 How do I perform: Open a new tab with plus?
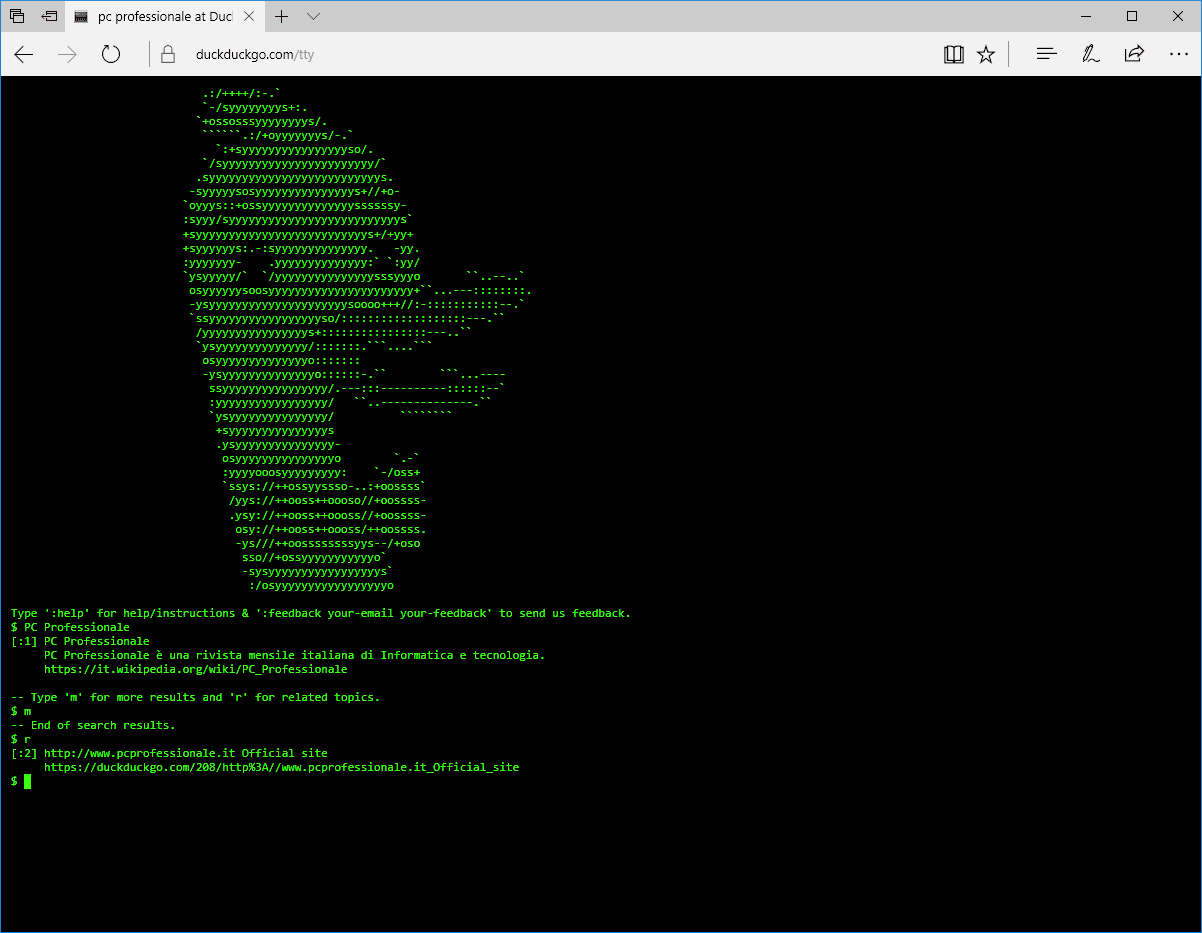click(282, 17)
